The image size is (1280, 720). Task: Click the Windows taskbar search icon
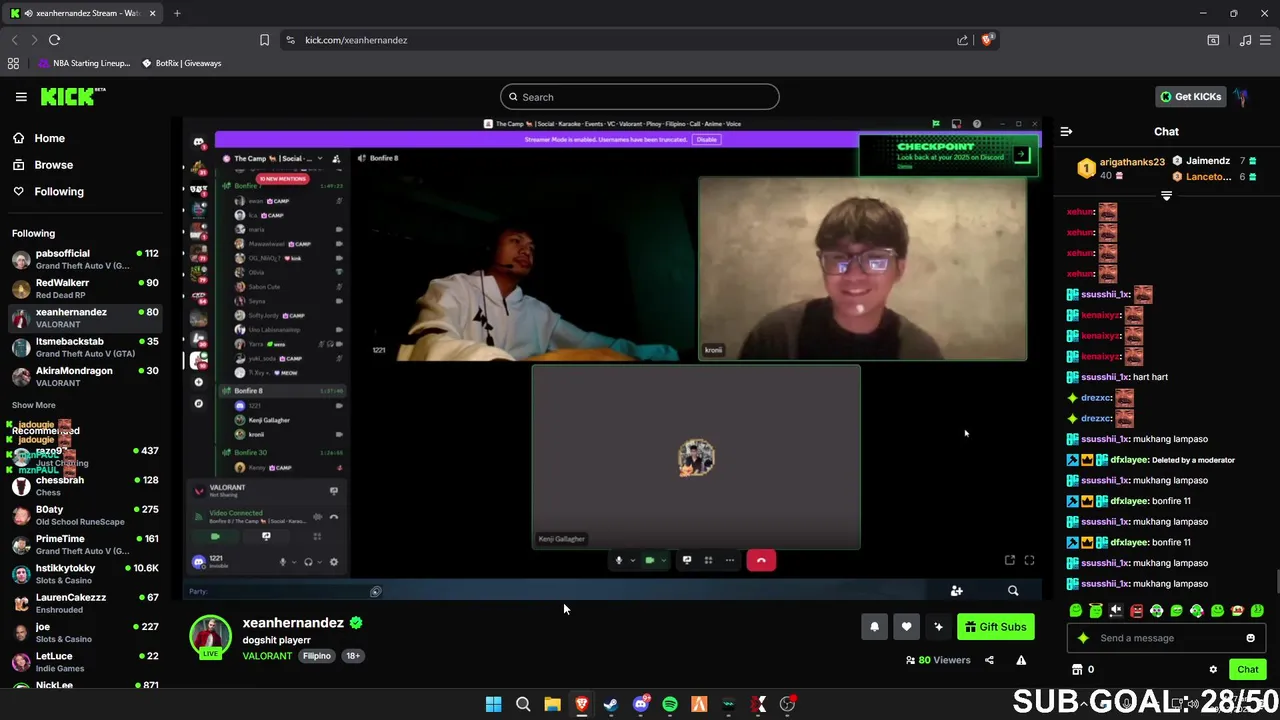click(x=523, y=704)
